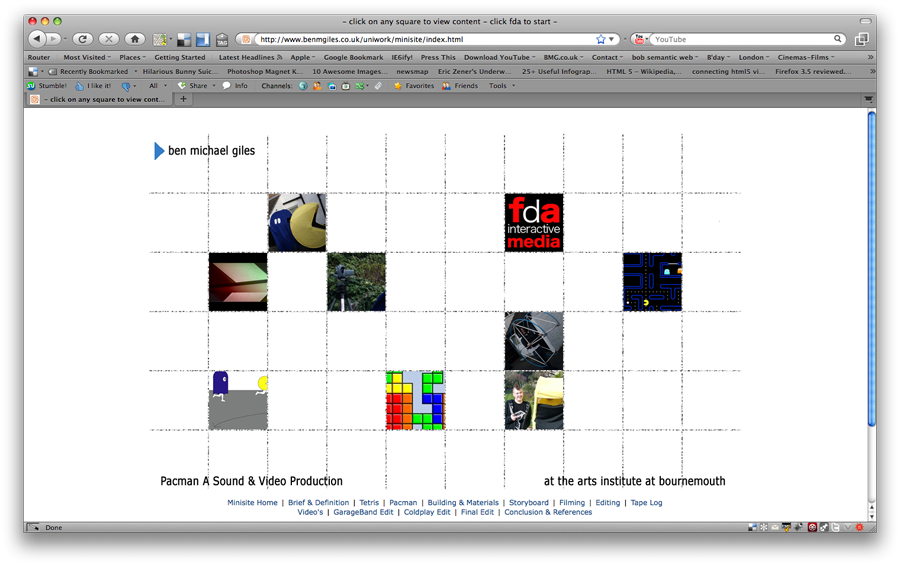Click inside the YouTube search field
Screen dimensions: 900x565
(742, 39)
